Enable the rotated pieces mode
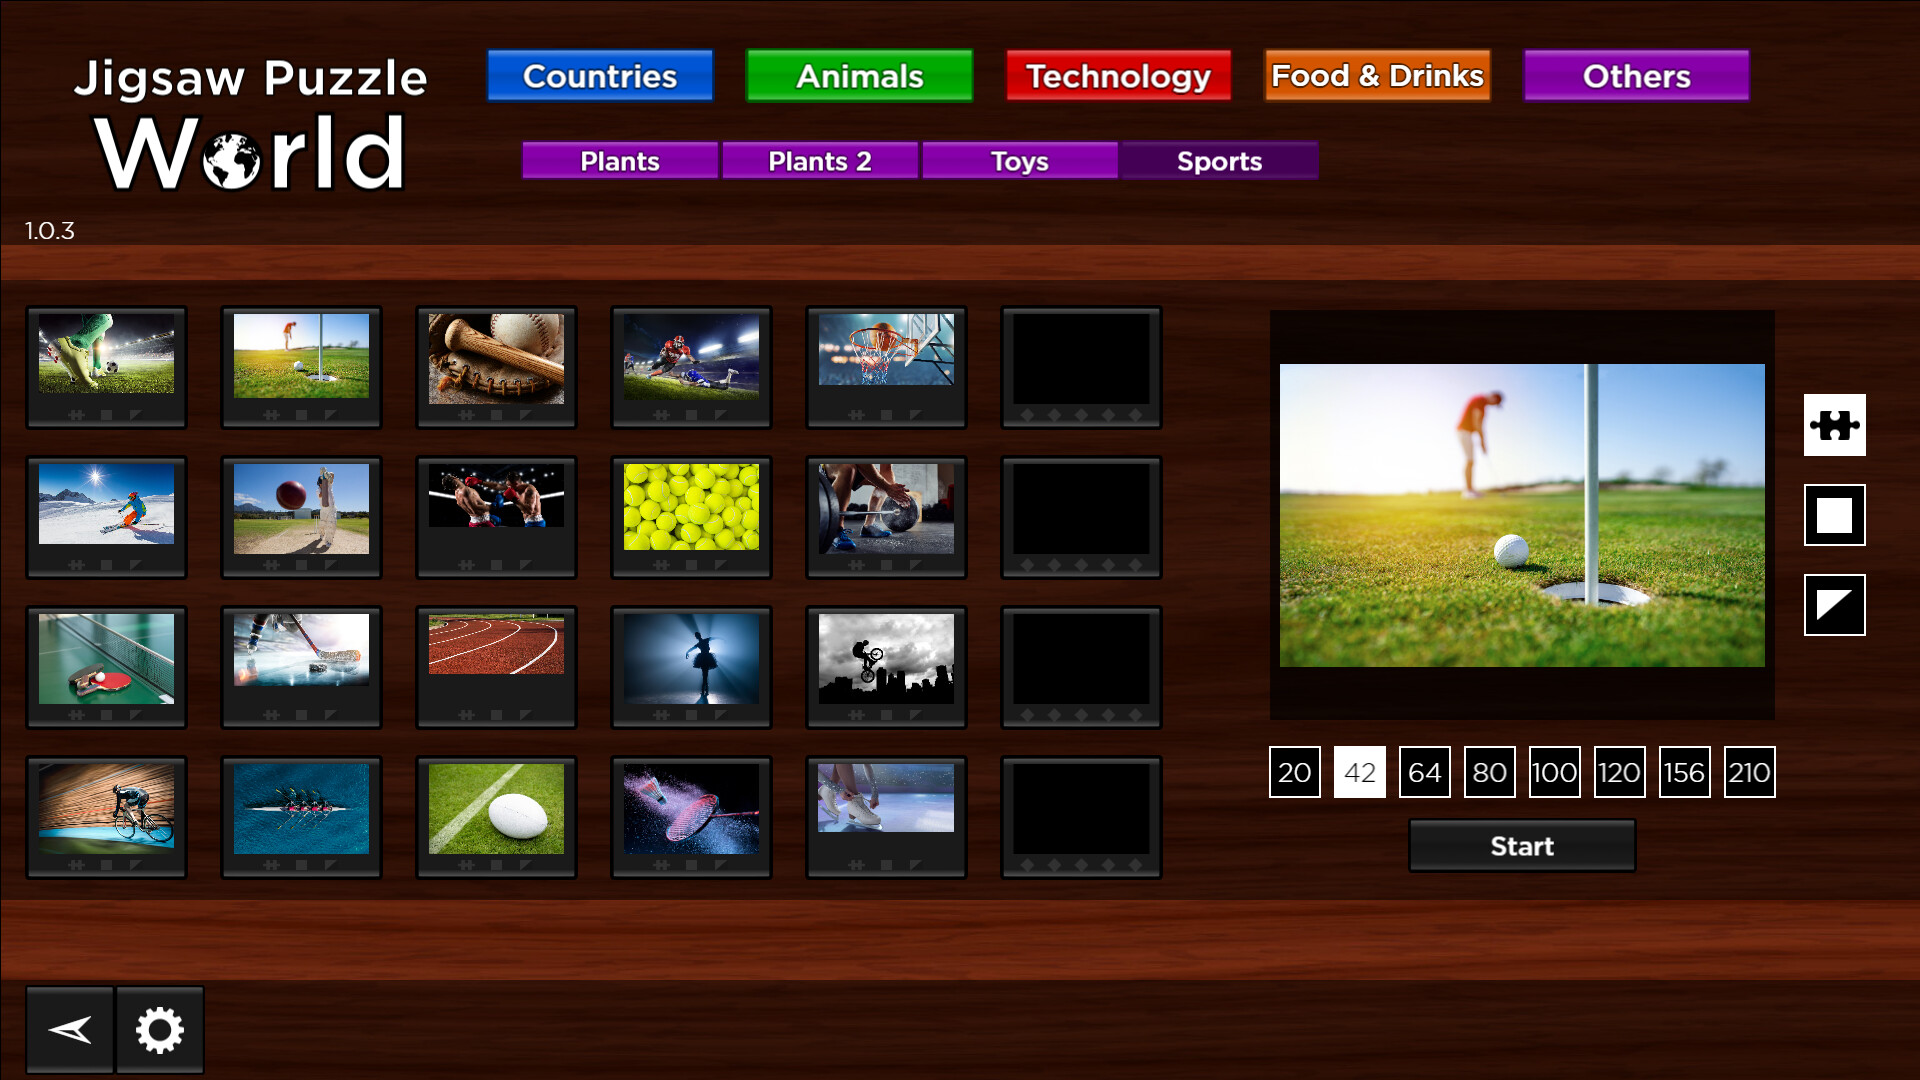This screenshot has height=1080, width=1920. coord(1834,606)
